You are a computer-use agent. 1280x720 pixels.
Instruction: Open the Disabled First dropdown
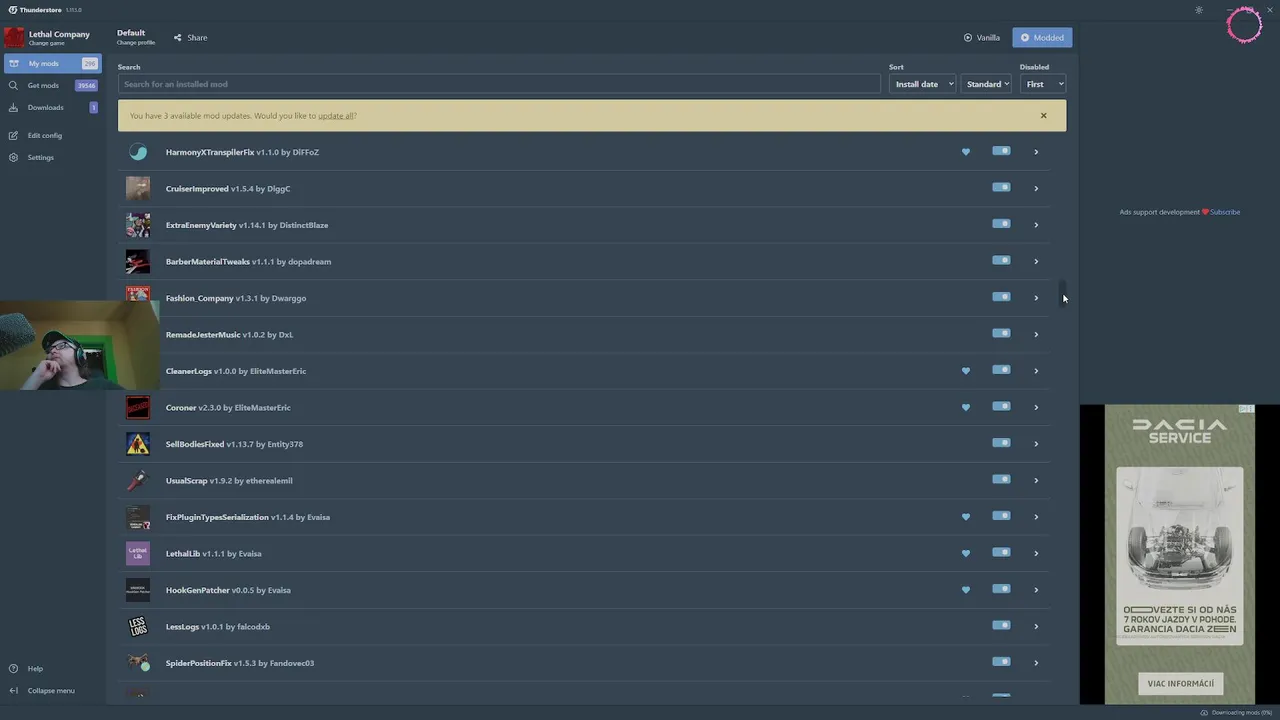tap(1043, 84)
